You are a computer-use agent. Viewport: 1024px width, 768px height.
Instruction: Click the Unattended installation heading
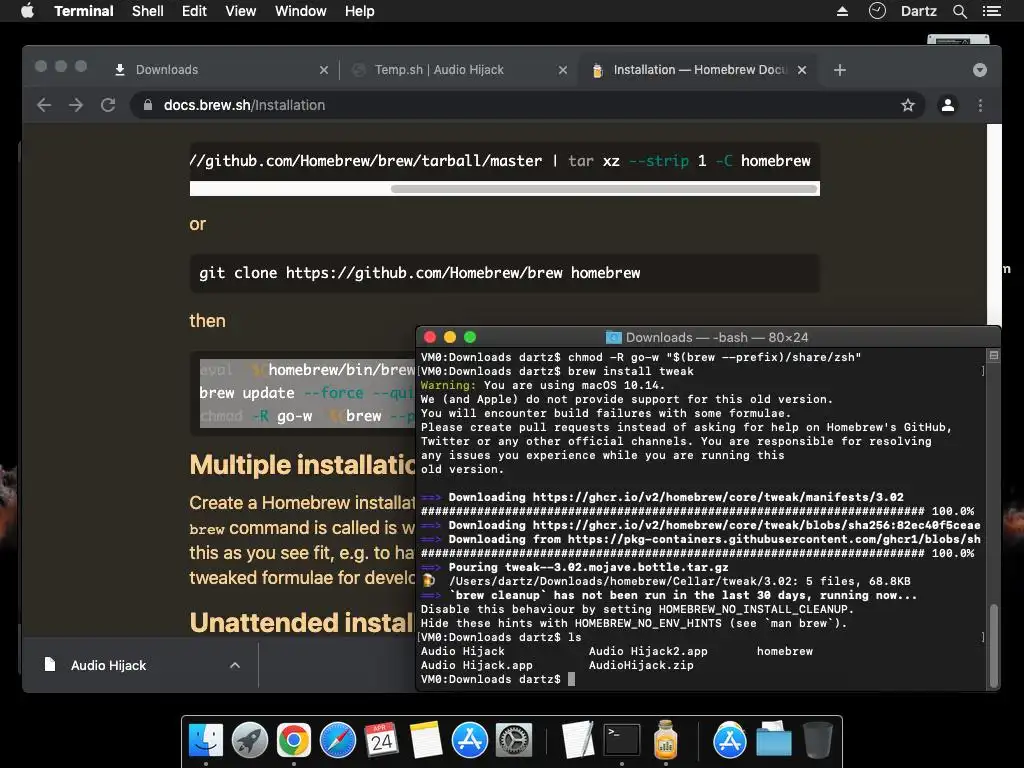coord(302,622)
